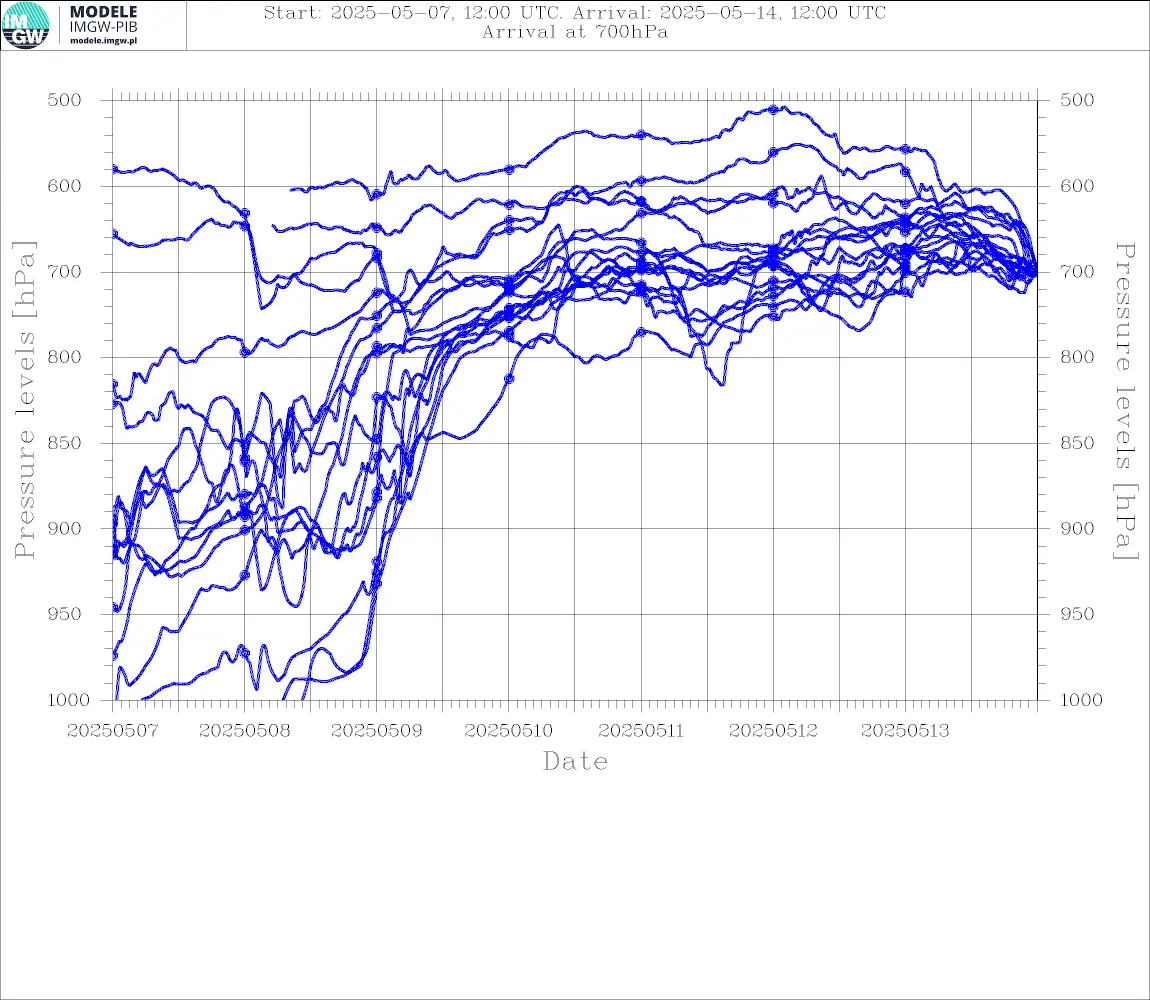1150x1000 pixels.
Task: Click the right axis 600 label
Action: (x=1077, y=186)
